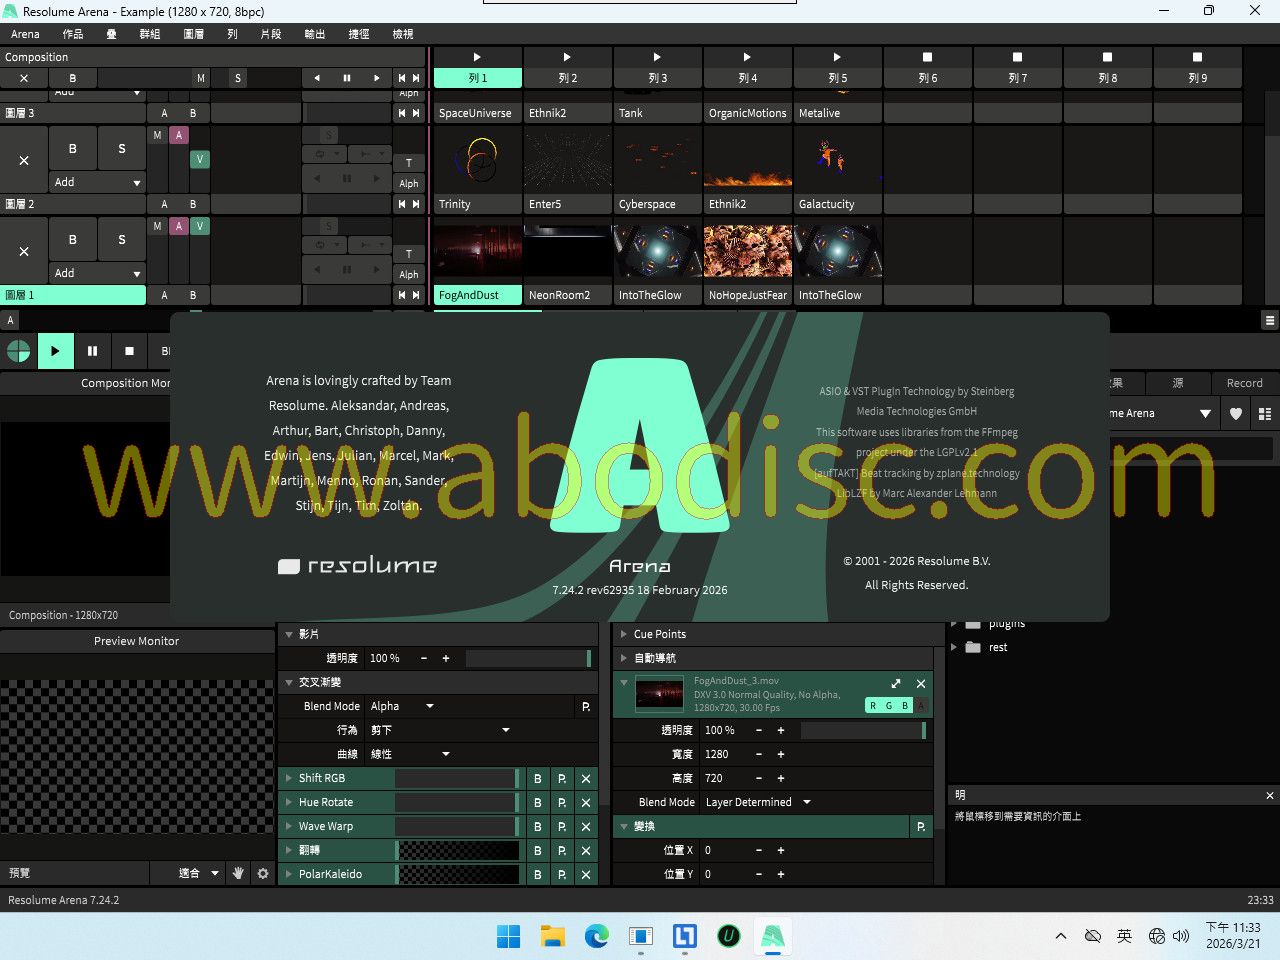Click the expand arrows icon for FogAndDust_3.mov
This screenshot has width=1280, height=960.
[896, 684]
